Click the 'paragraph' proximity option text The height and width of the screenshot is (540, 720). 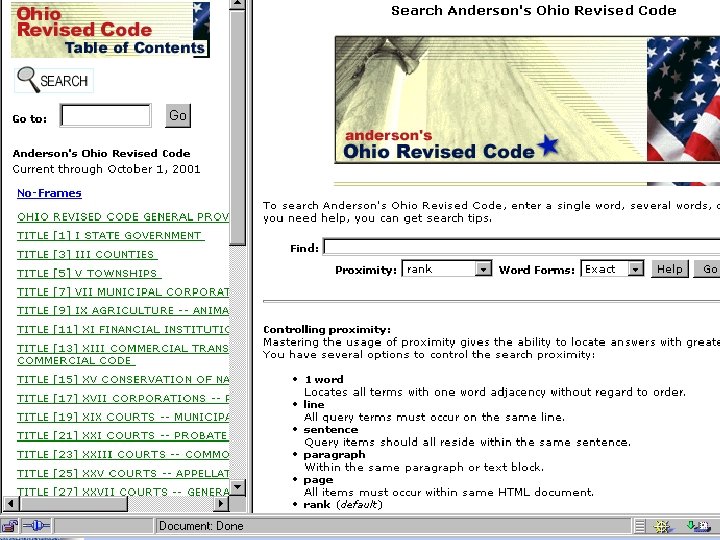point(334,455)
